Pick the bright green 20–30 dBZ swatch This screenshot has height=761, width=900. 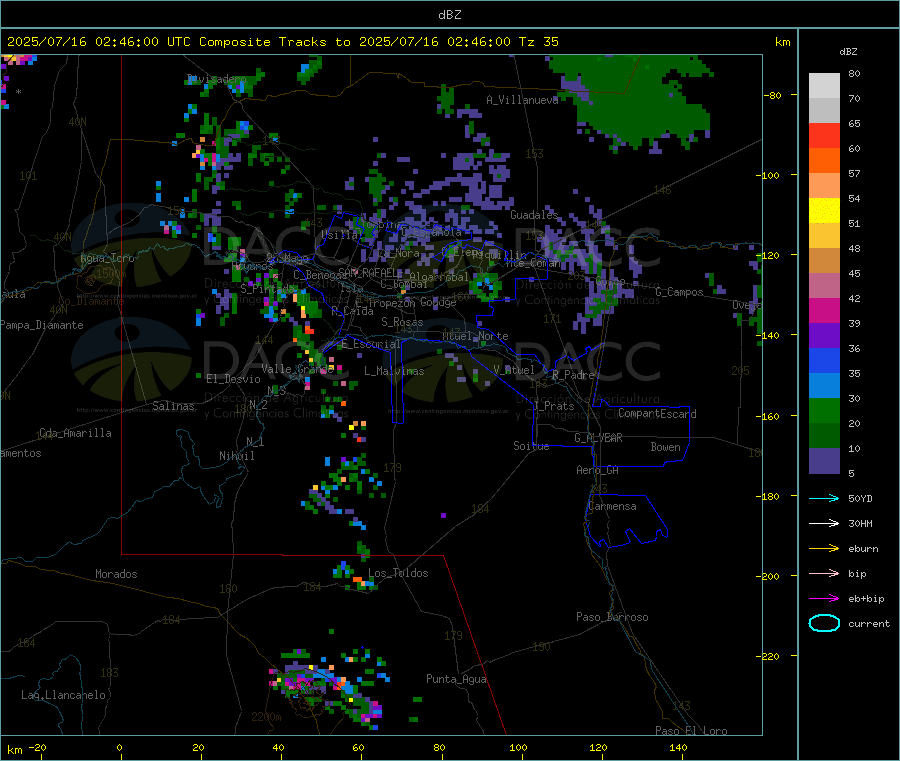coord(824,411)
